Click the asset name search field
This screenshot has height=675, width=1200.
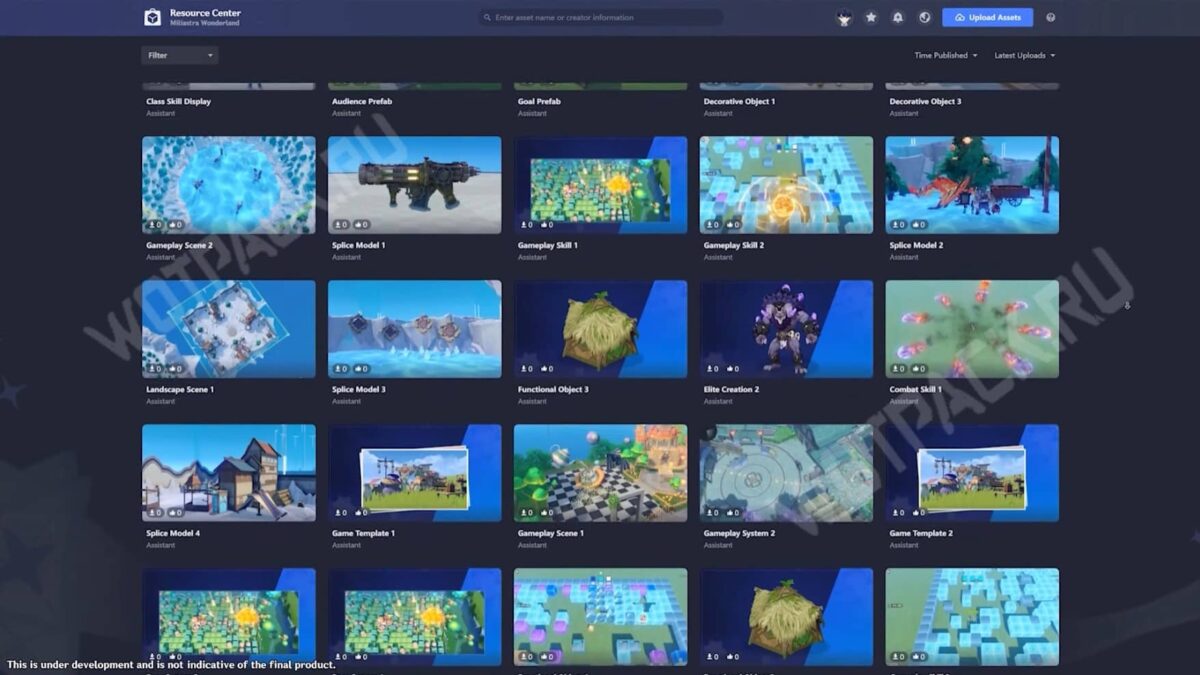point(600,17)
